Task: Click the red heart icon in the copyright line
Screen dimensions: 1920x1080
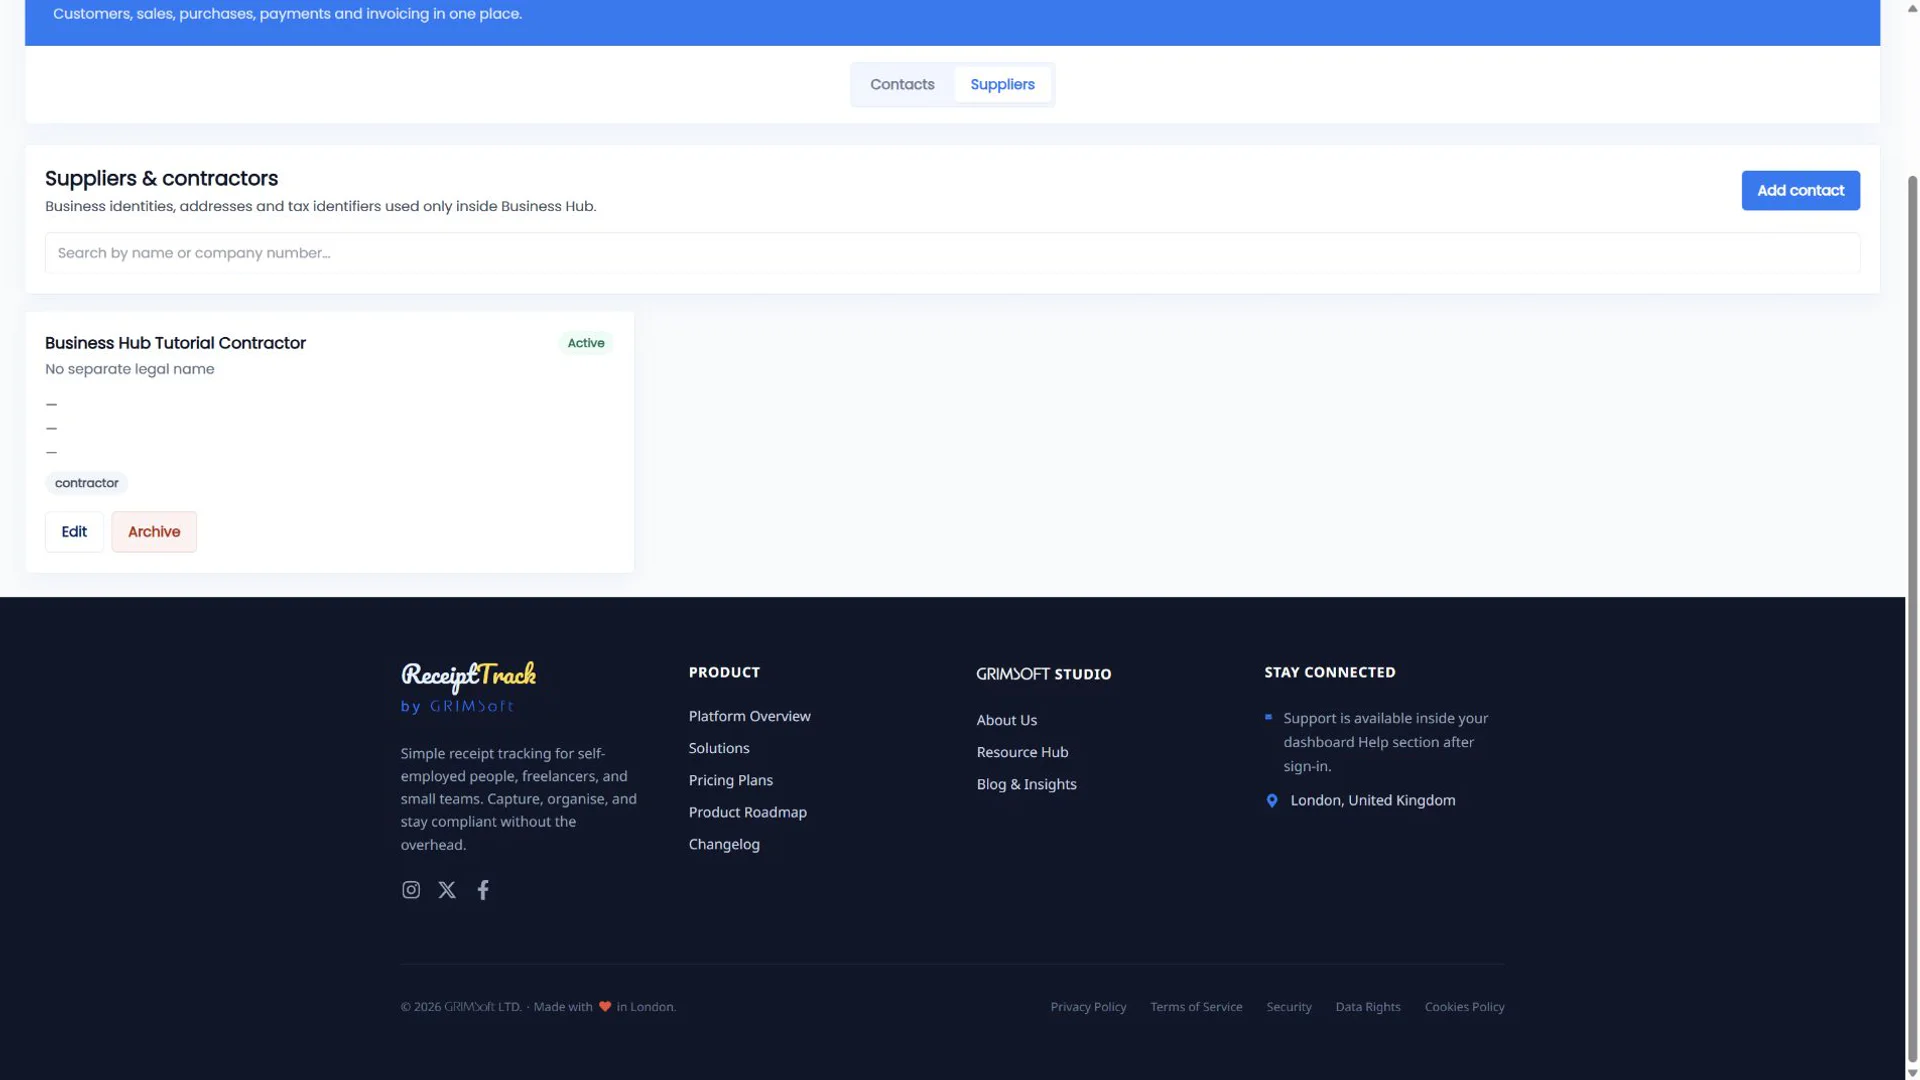Action: pyautogui.click(x=605, y=1007)
